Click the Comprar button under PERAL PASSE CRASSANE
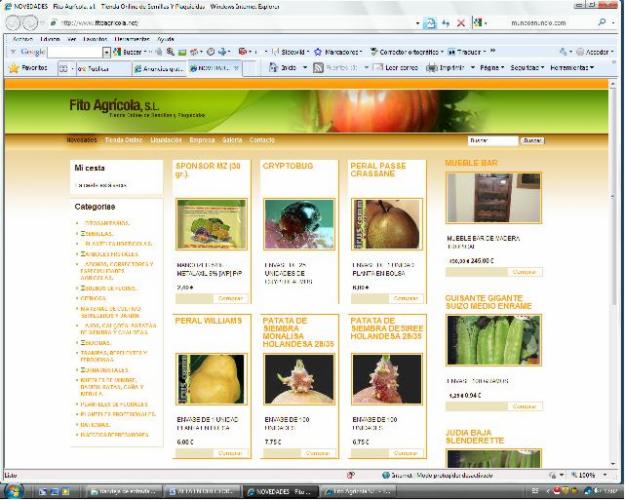Image resolution: width=625 pixels, height=500 pixels. (x=405, y=298)
